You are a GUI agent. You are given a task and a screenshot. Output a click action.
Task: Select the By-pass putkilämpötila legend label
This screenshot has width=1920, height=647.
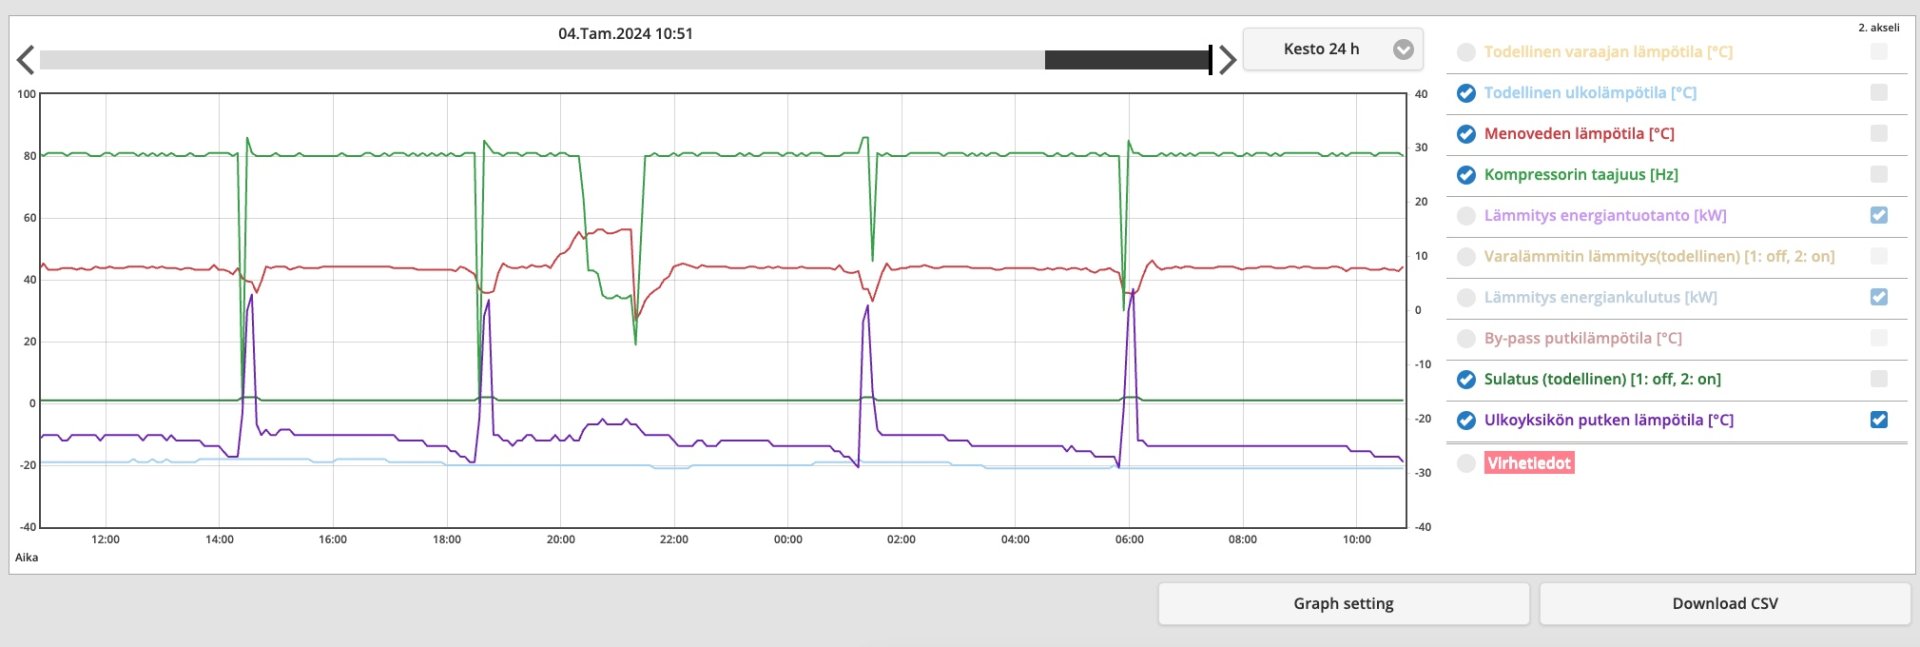1582,339
